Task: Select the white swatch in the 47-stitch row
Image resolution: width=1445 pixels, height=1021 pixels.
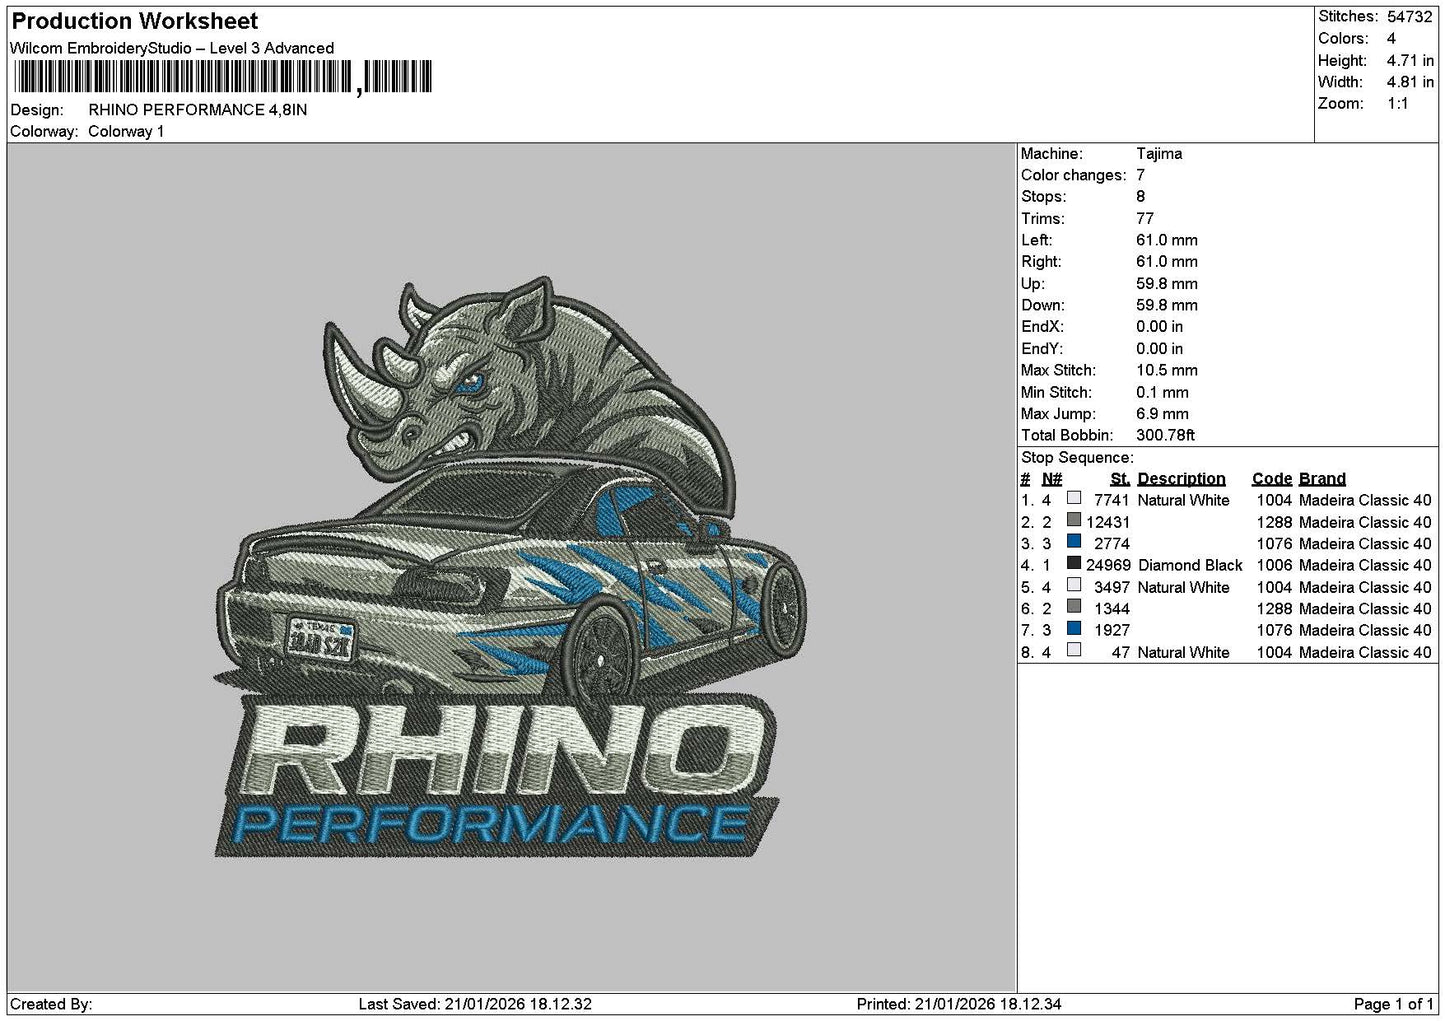Action: click(x=1074, y=650)
